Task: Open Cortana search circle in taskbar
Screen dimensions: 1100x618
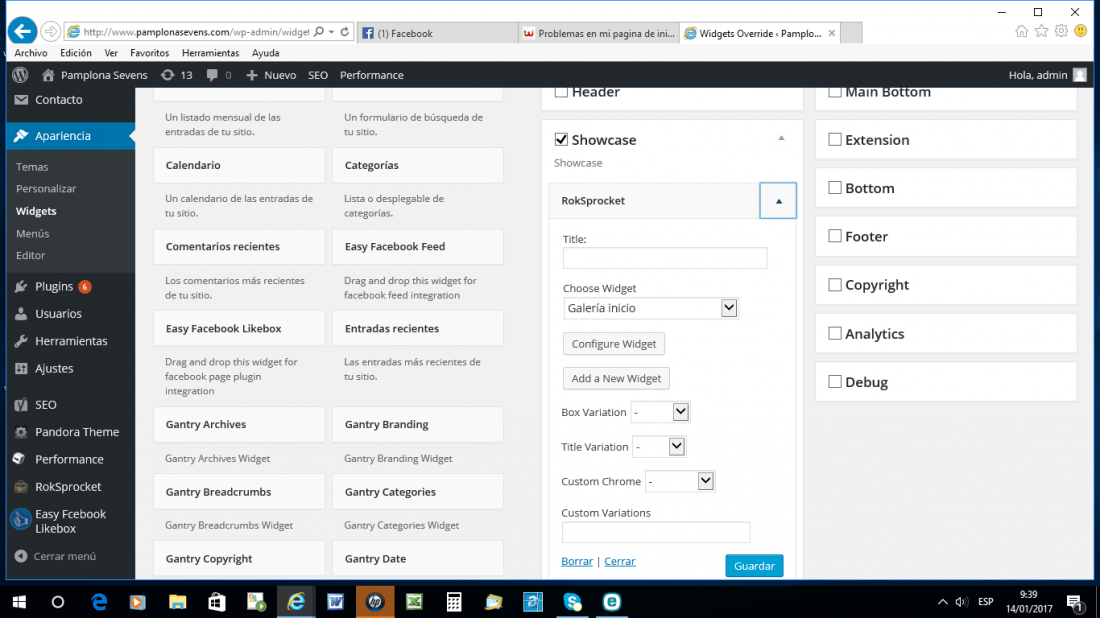Action: coord(58,602)
